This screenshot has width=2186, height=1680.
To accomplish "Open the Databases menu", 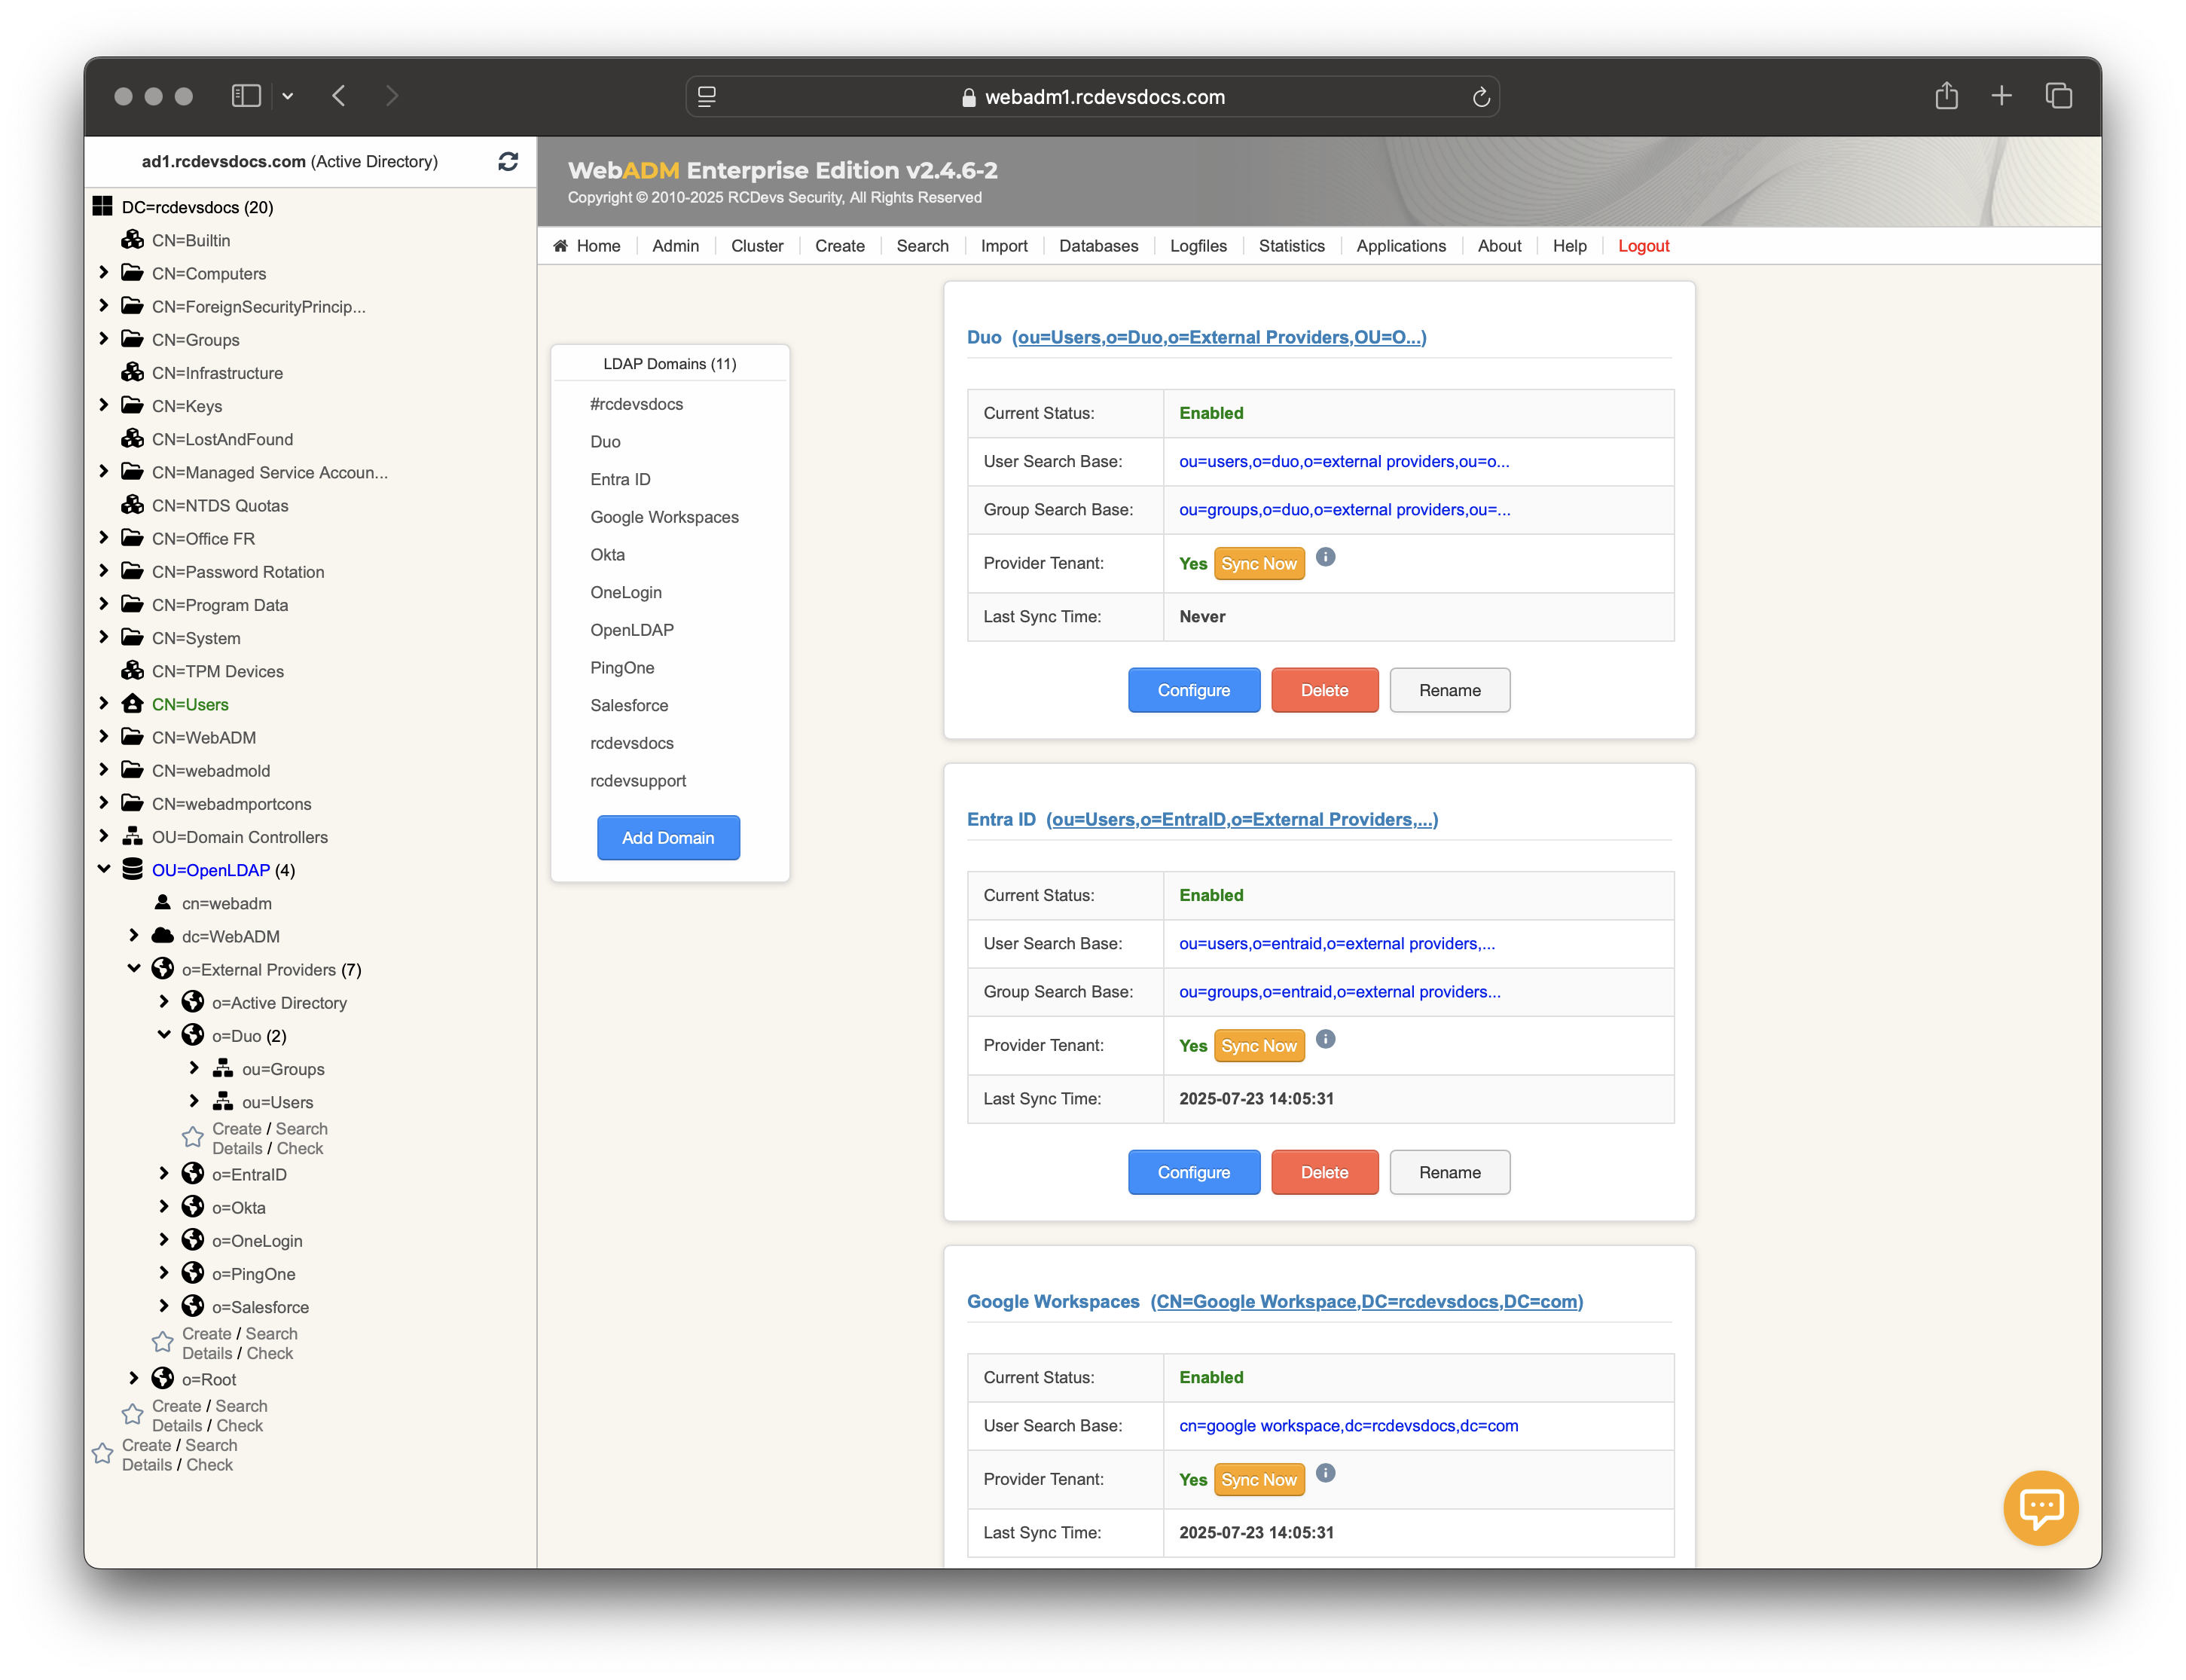I will click(1098, 246).
